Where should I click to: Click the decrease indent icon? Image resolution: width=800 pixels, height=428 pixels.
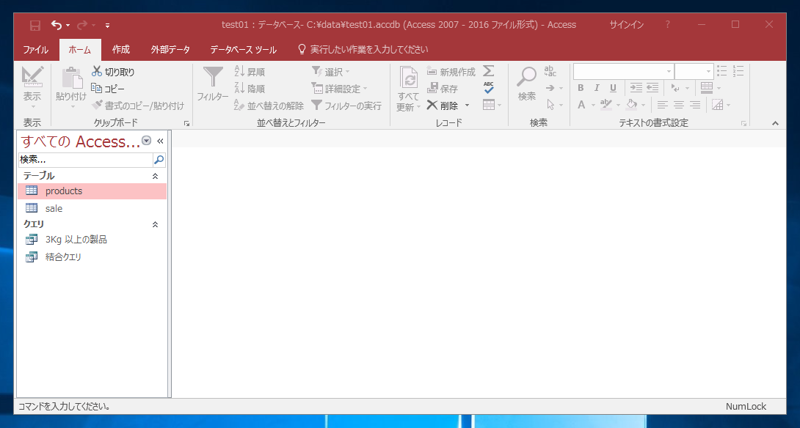(x=653, y=88)
